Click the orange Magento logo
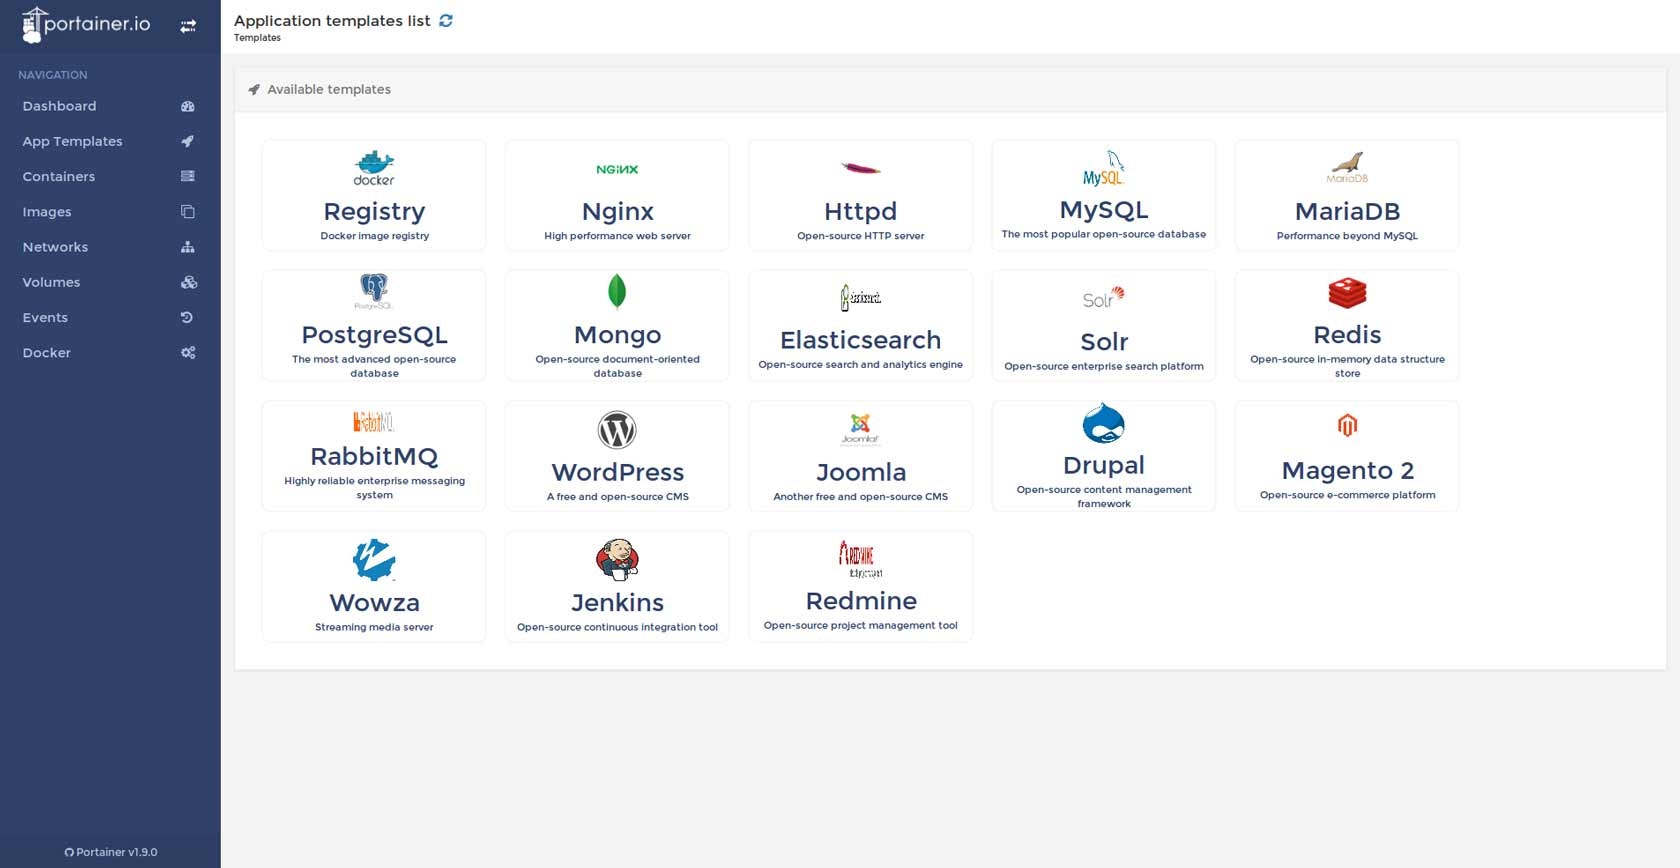 1347,425
